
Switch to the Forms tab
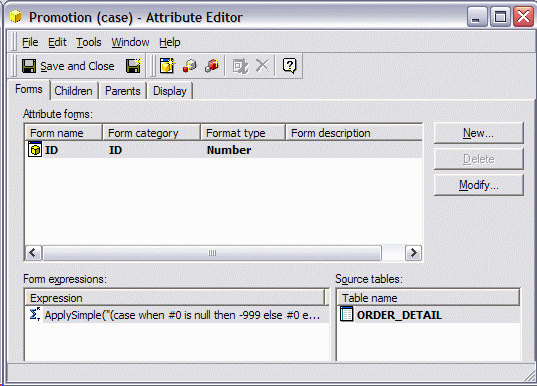click(29, 89)
